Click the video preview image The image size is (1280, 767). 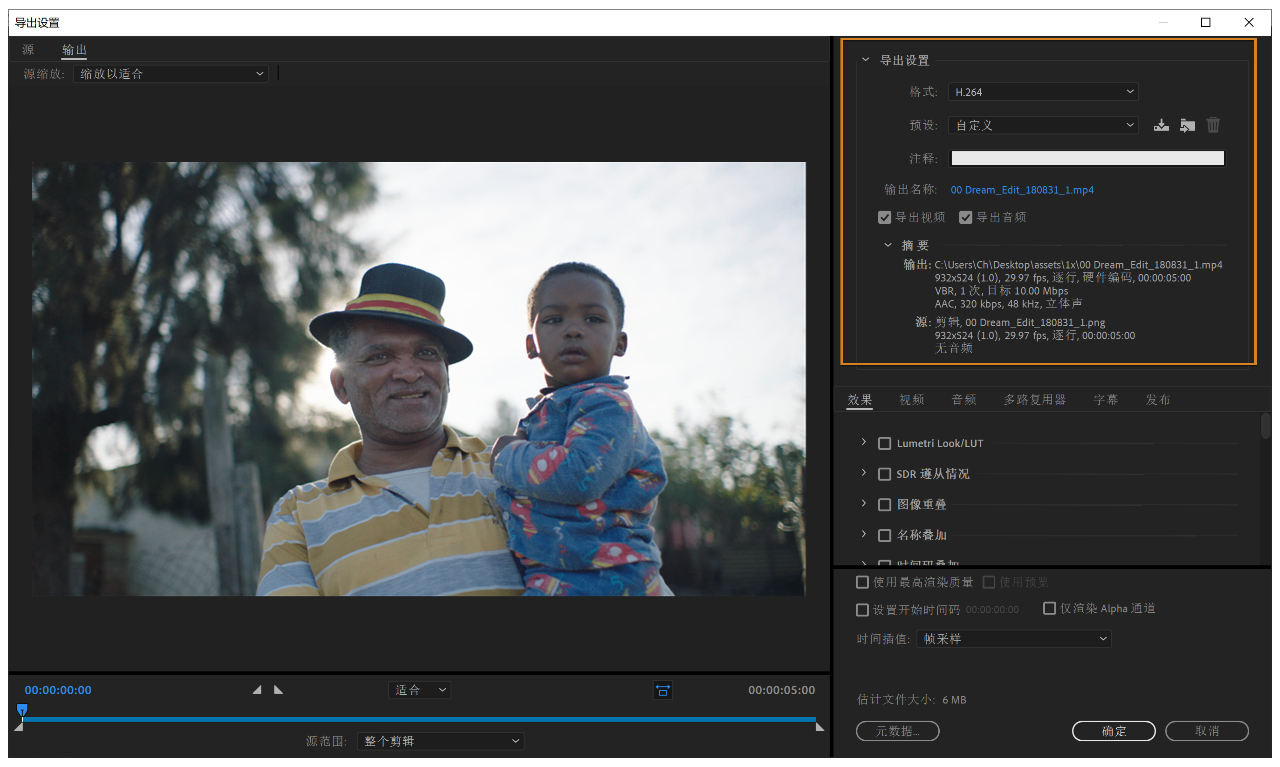point(418,379)
